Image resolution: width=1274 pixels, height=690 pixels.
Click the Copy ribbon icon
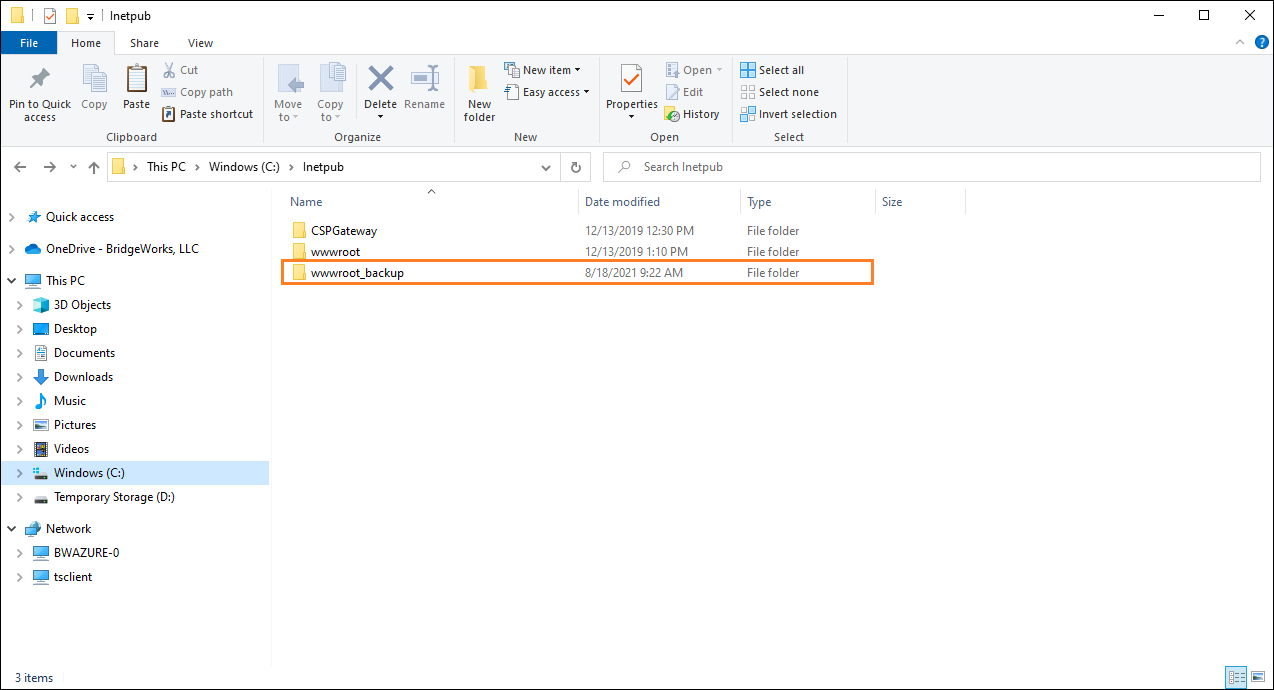(x=94, y=80)
